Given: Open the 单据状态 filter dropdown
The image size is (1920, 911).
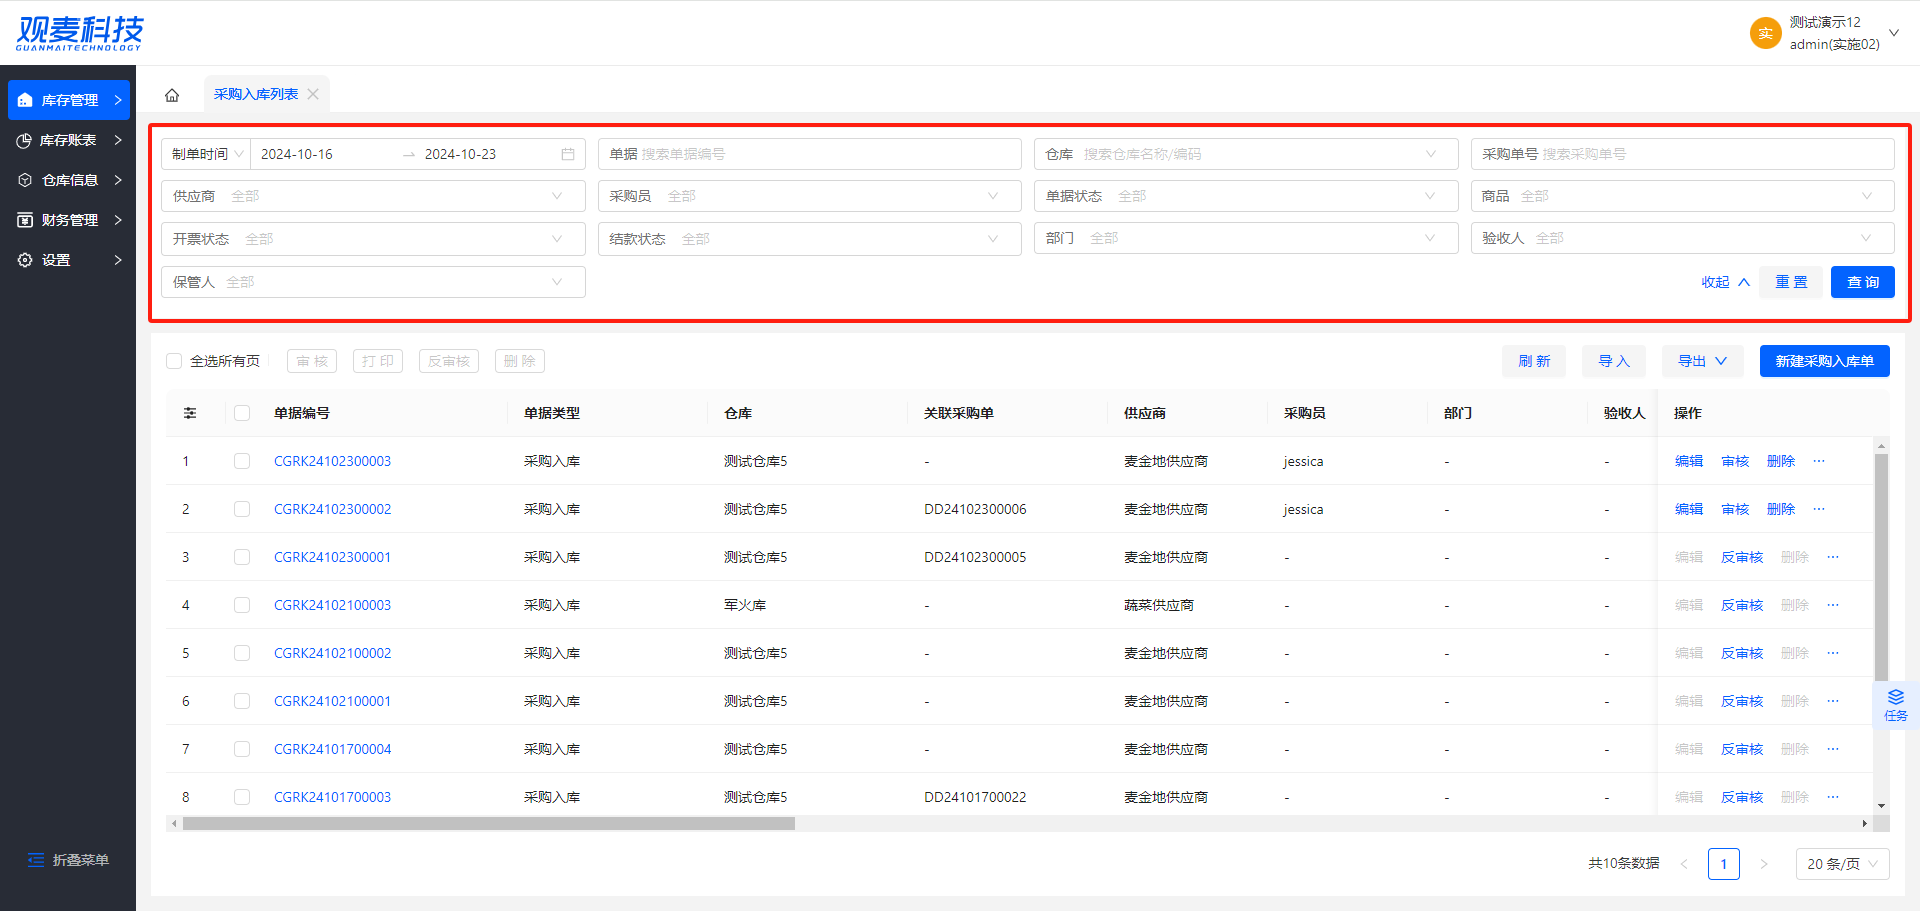Looking at the screenshot, I should (1246, 196).
